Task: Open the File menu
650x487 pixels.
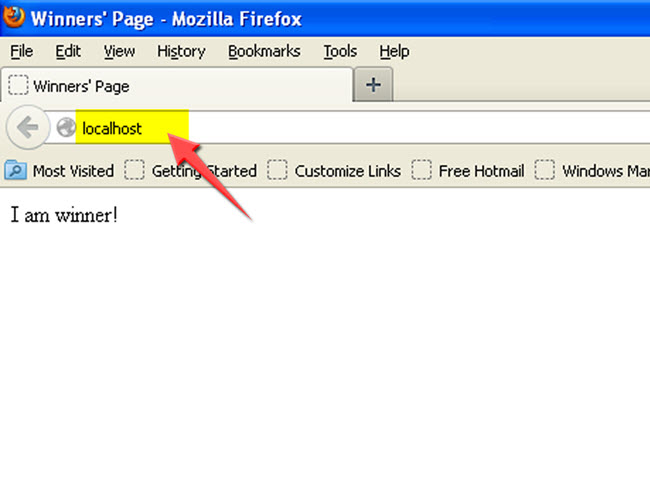Action: [22, 51]
